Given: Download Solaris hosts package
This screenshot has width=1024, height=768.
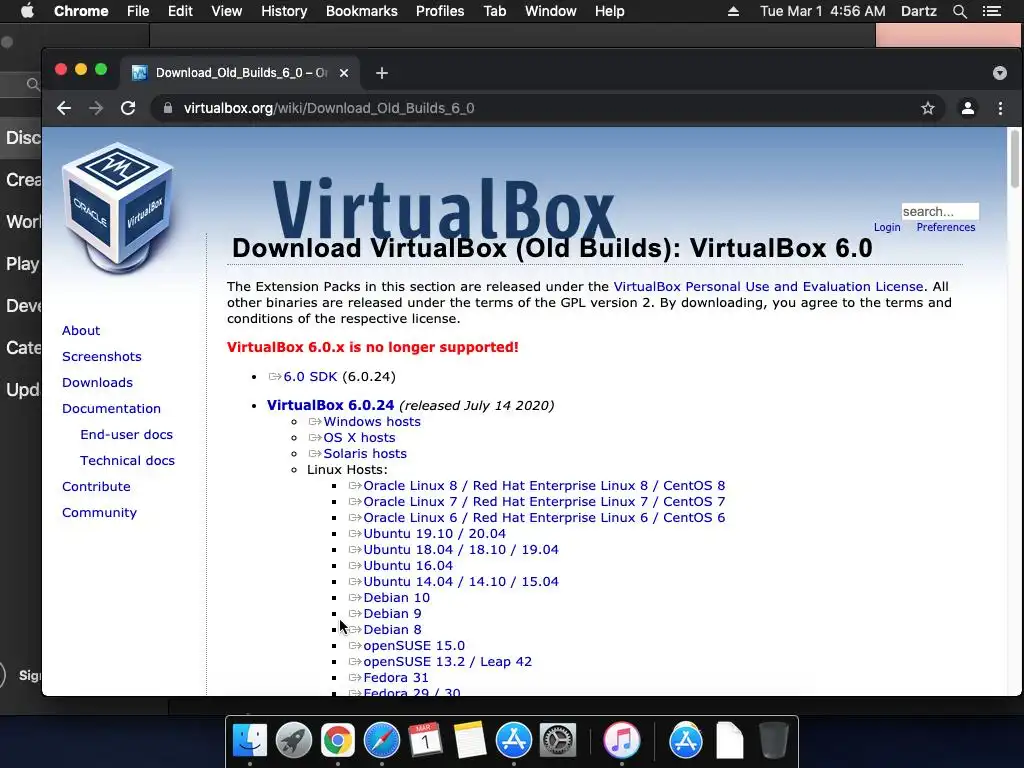Looking at the screenshot, I should (x=365, y=454).
